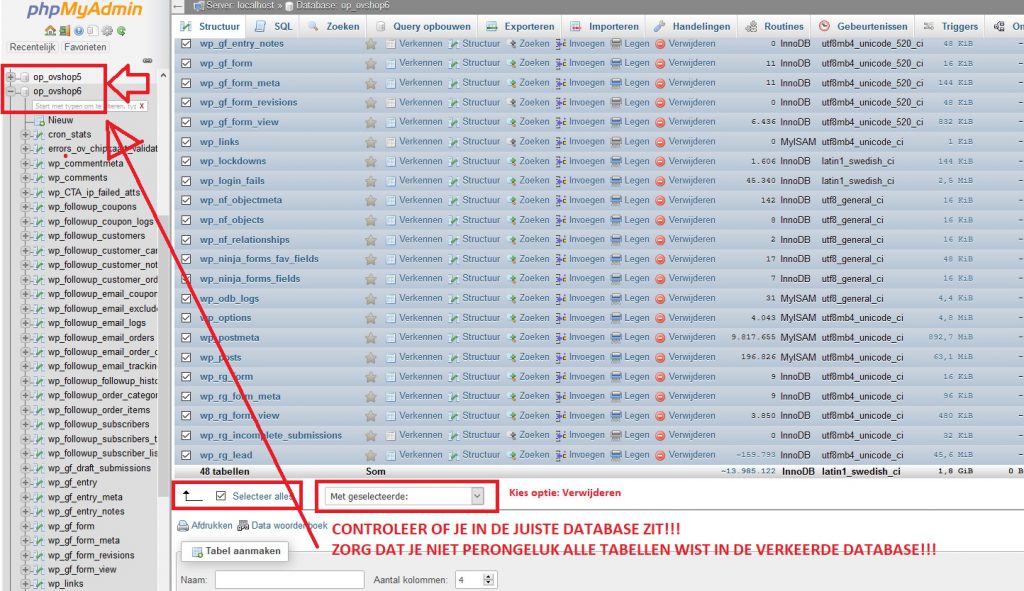Expand the op_ovshop5 database tree
Image resolution: width=1024 pixels, height=591 pixels.
(x=11, y=77)
